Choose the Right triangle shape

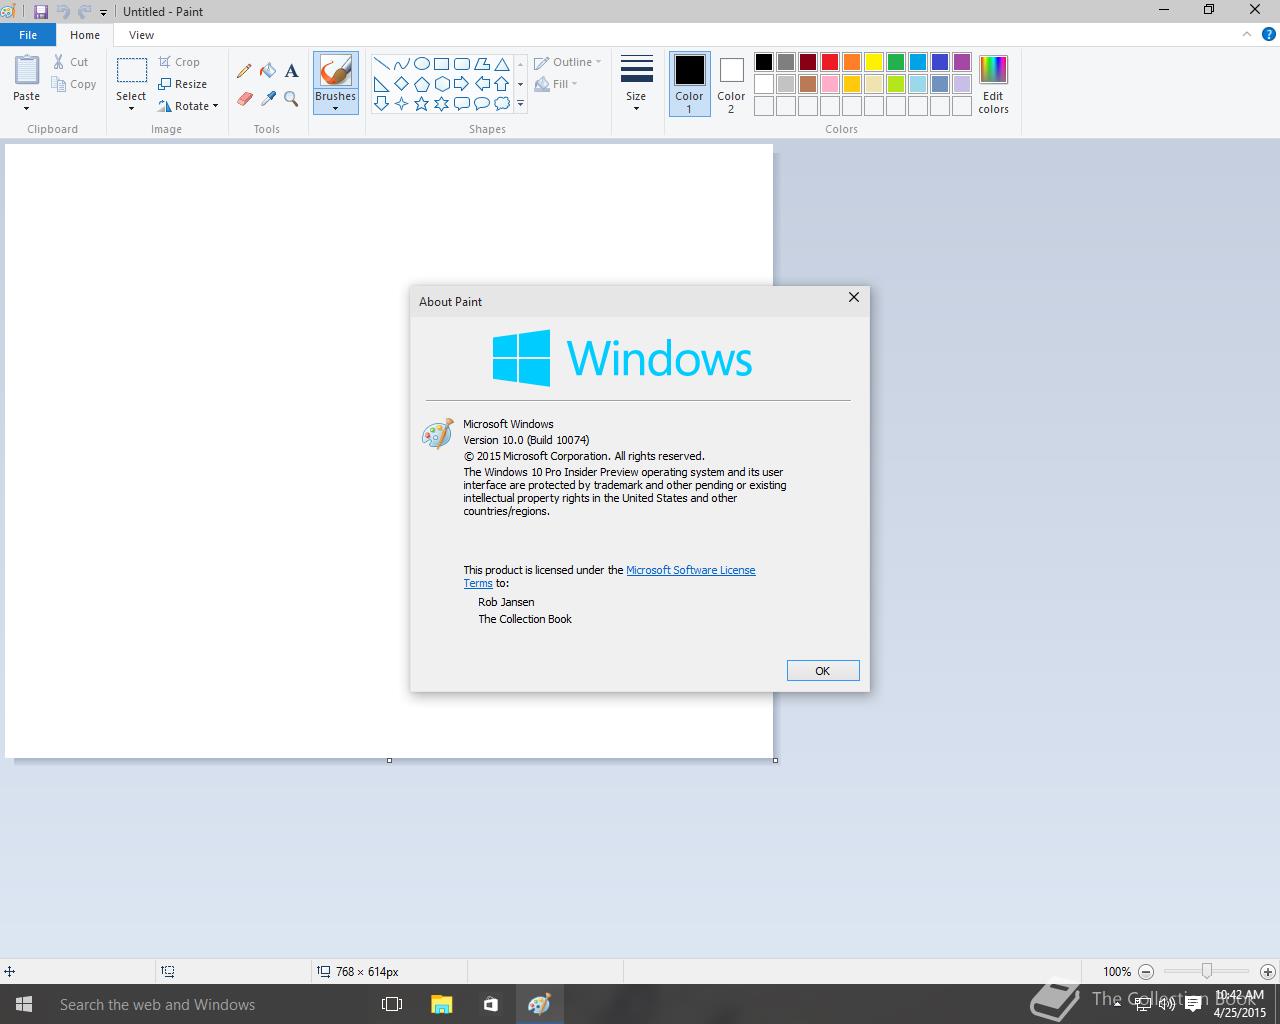point(381,84)
